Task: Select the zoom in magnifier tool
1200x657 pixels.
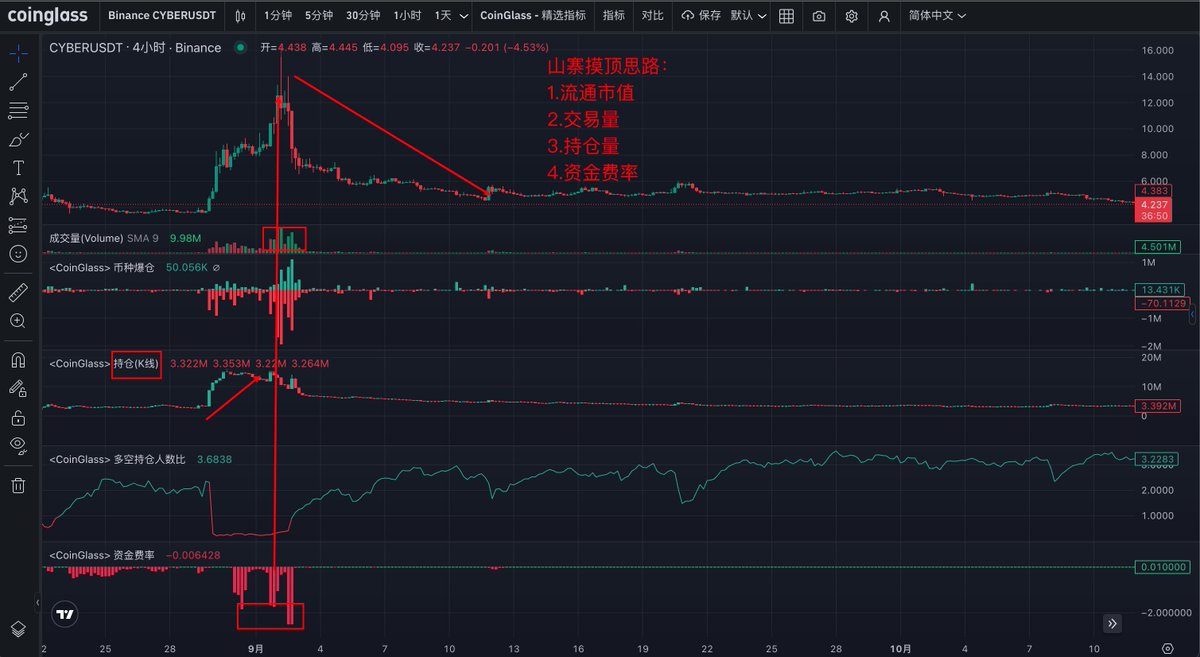Action: 18,321
